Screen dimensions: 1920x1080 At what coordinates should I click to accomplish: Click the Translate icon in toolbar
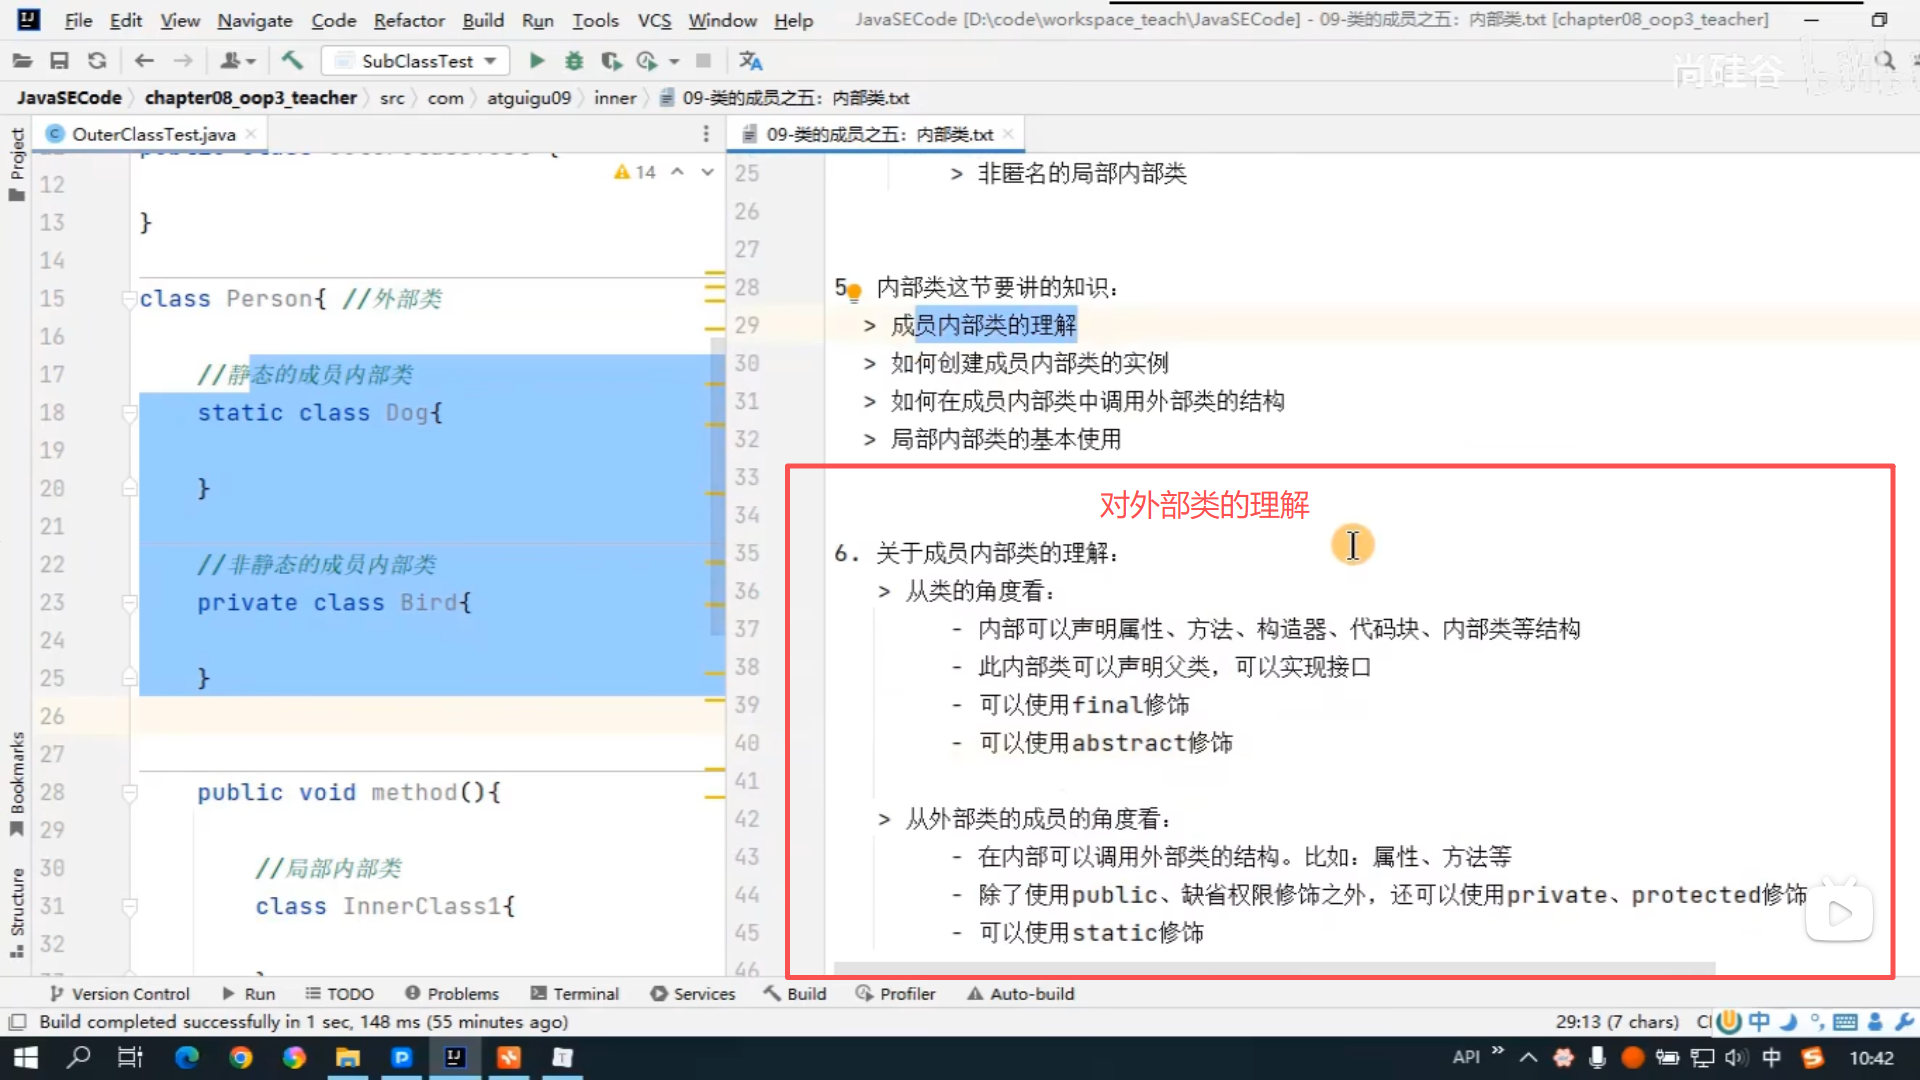[750, 61]
